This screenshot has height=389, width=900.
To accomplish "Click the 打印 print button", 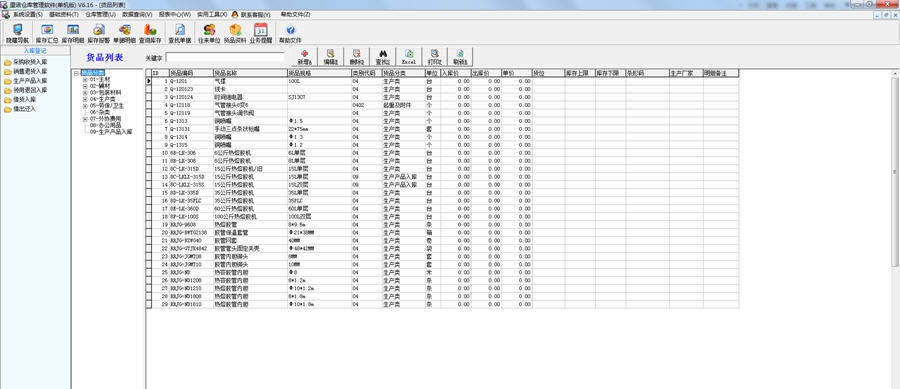I will tap(435, 57).
